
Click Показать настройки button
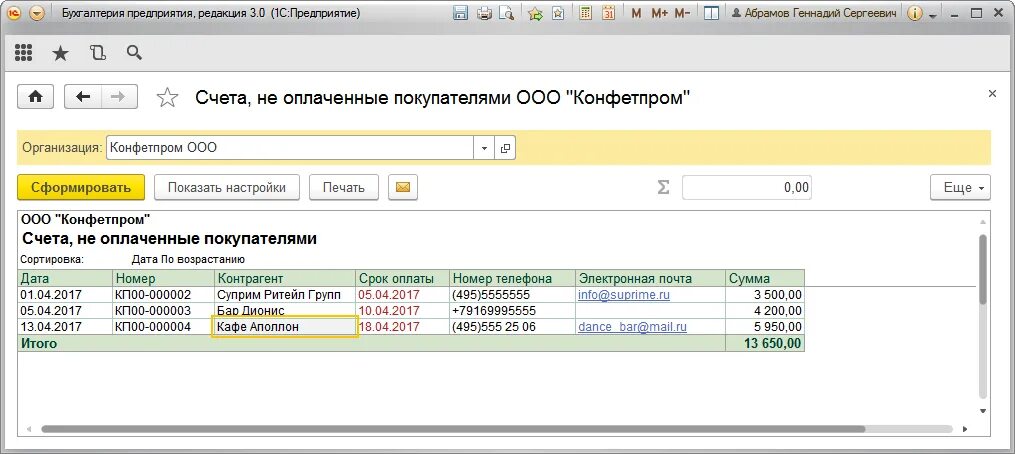[x=227, y=188]
